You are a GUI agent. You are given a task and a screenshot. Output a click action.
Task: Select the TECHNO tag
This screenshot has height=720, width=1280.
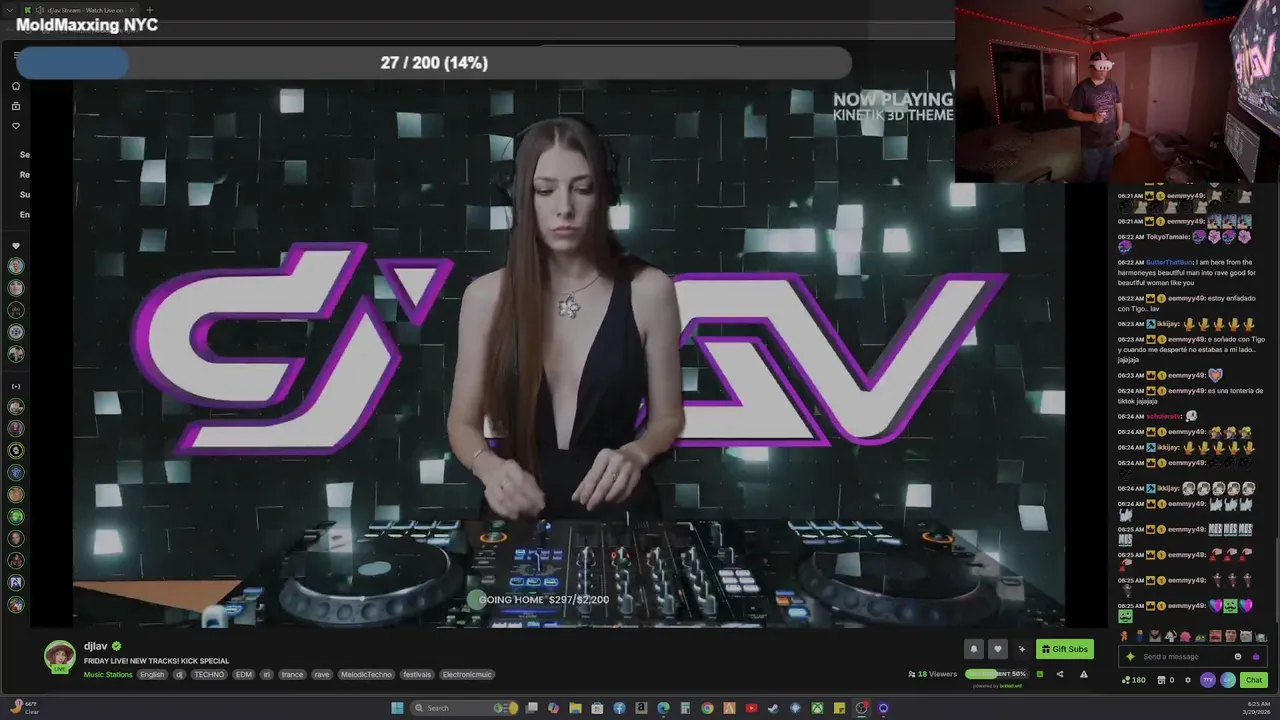pyautogui.click(x=209, y=675)
